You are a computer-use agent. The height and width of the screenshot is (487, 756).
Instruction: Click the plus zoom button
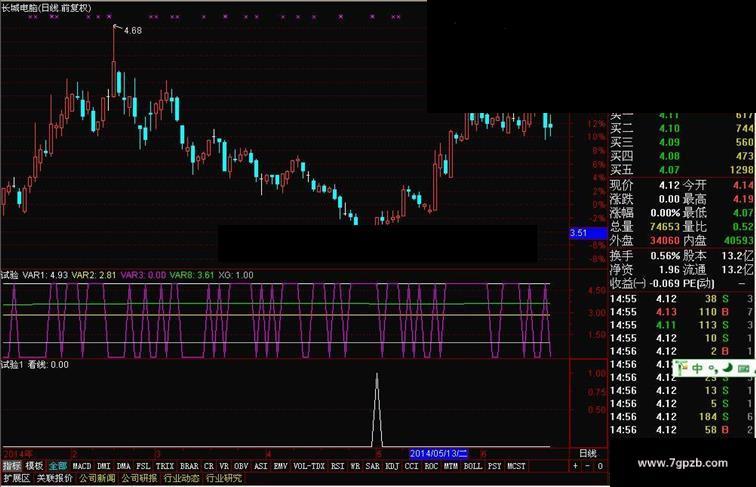[x=575, y=466]
